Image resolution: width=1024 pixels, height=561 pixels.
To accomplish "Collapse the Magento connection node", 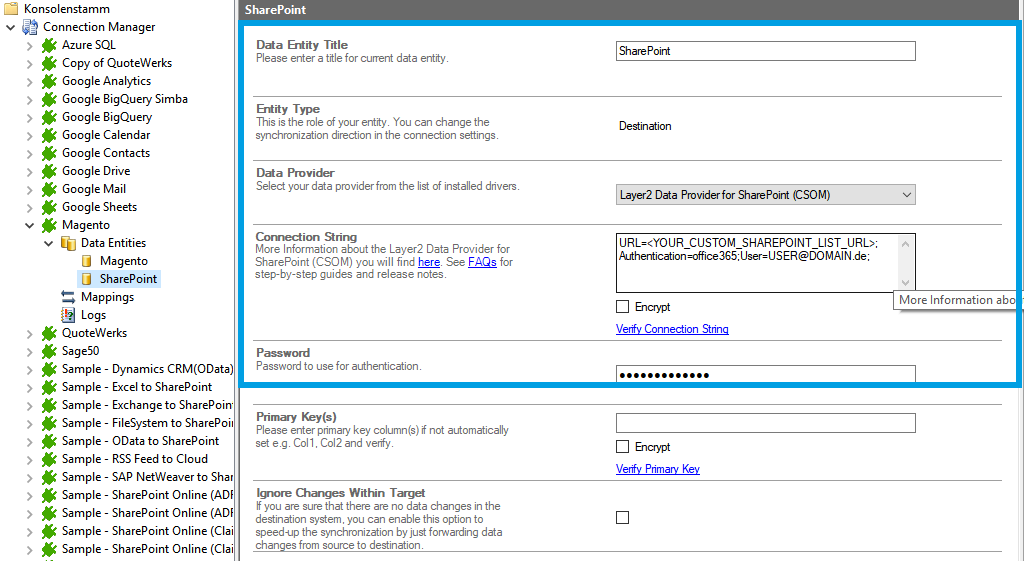I will coord(29,225).
